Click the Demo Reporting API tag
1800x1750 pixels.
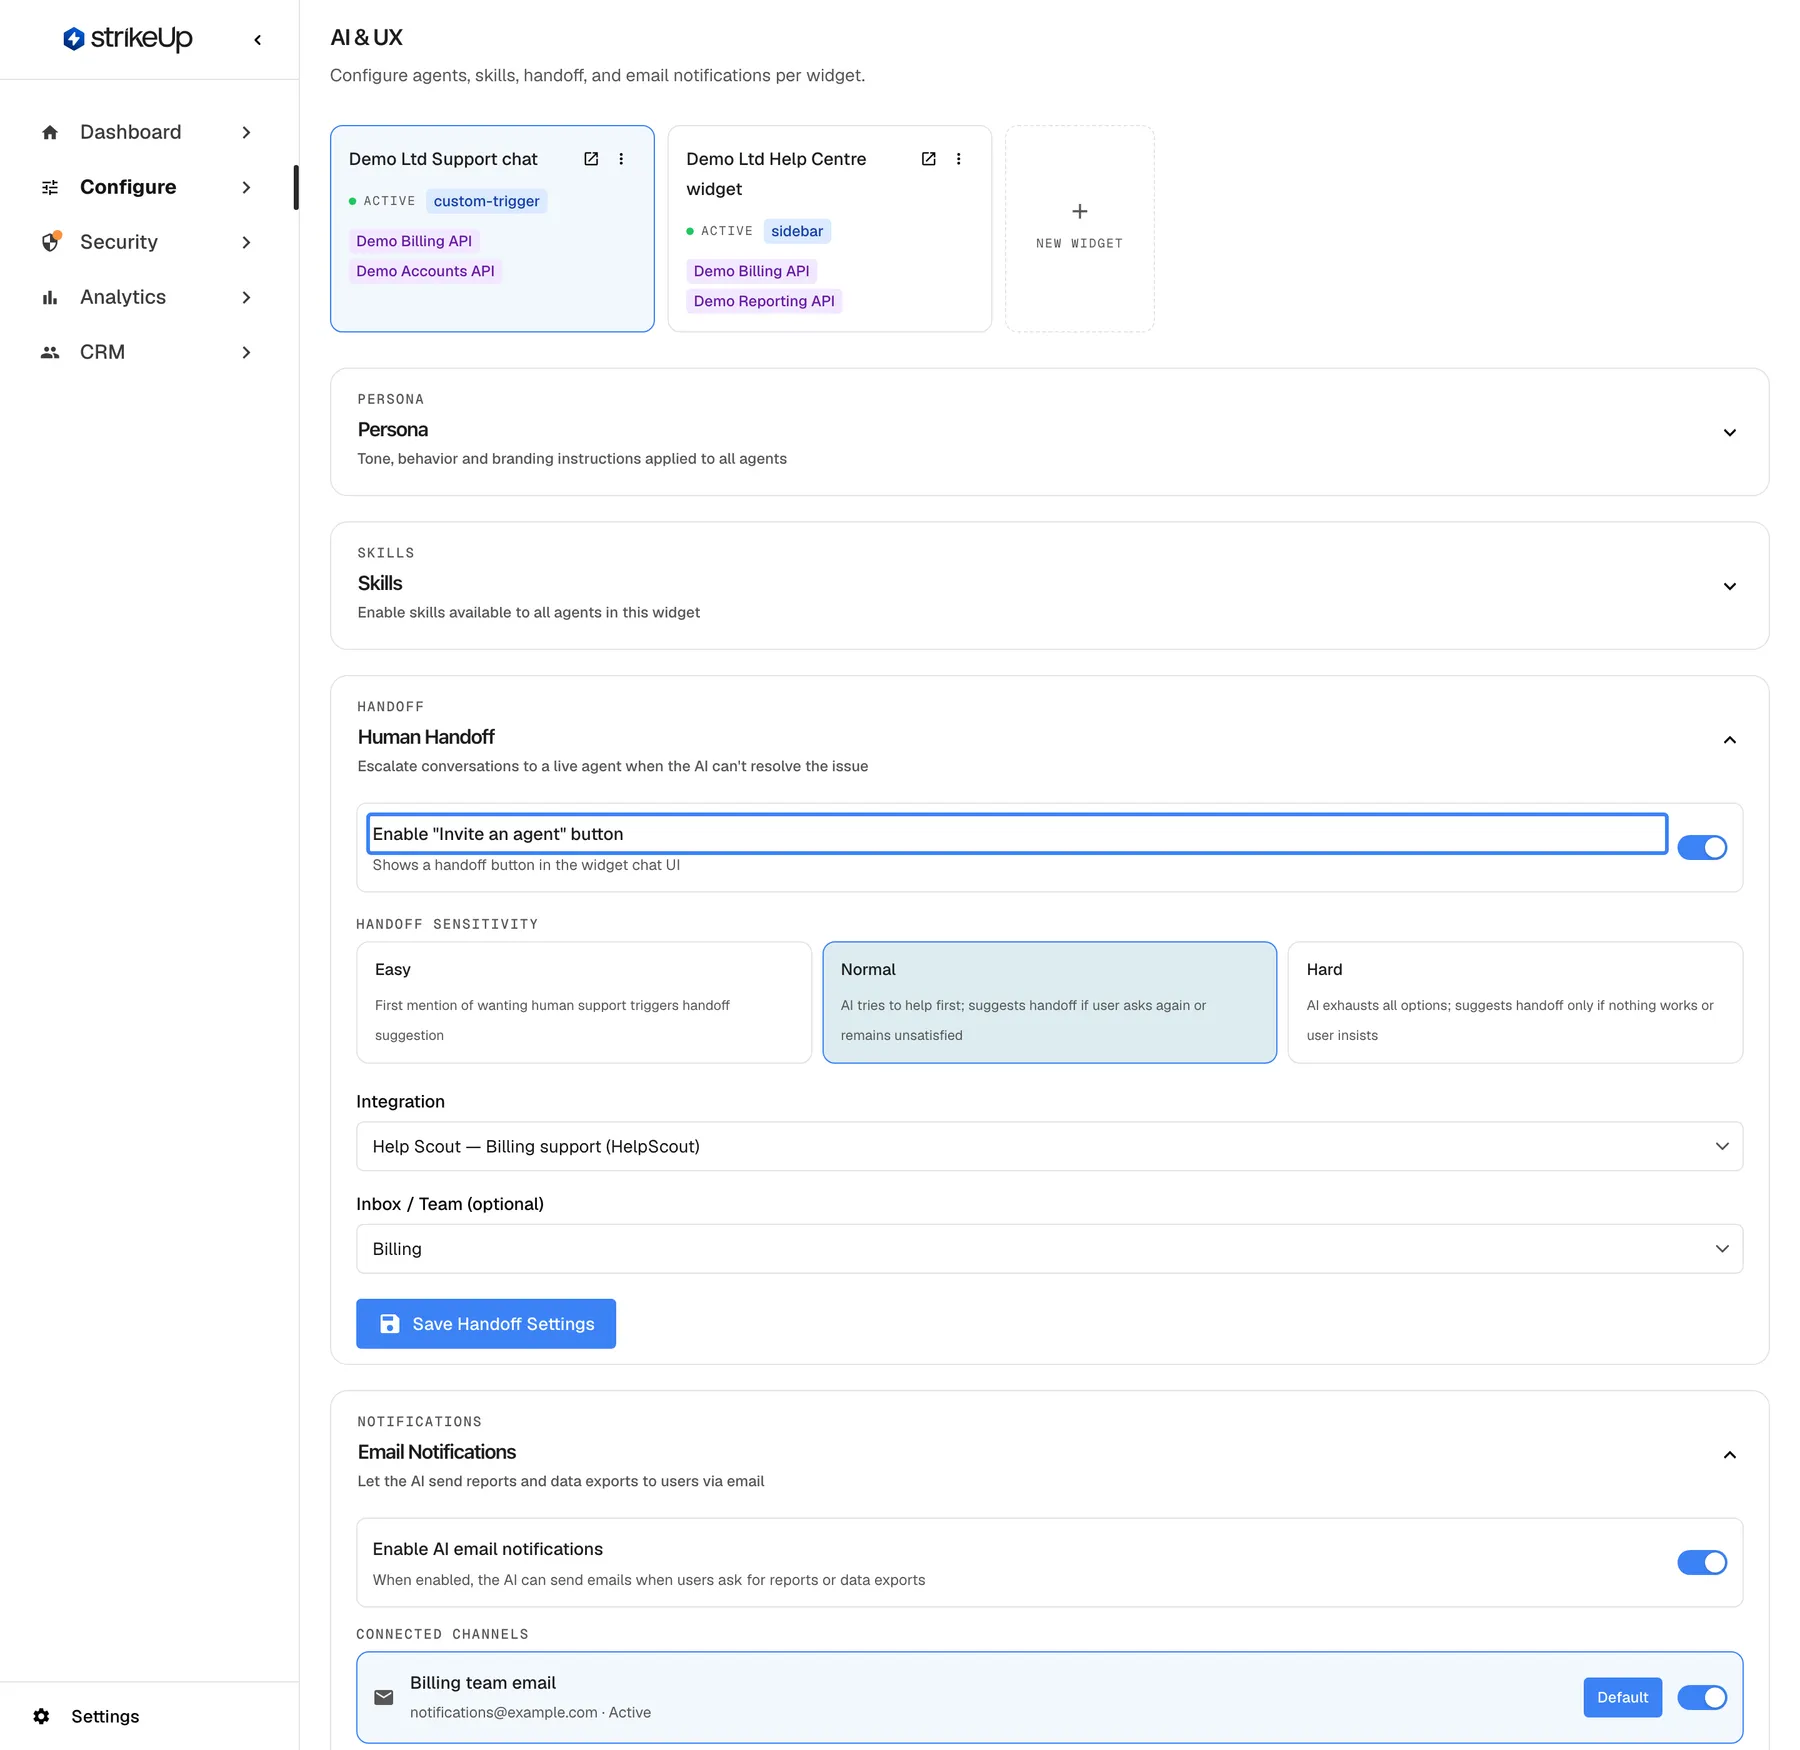point(764,301)
